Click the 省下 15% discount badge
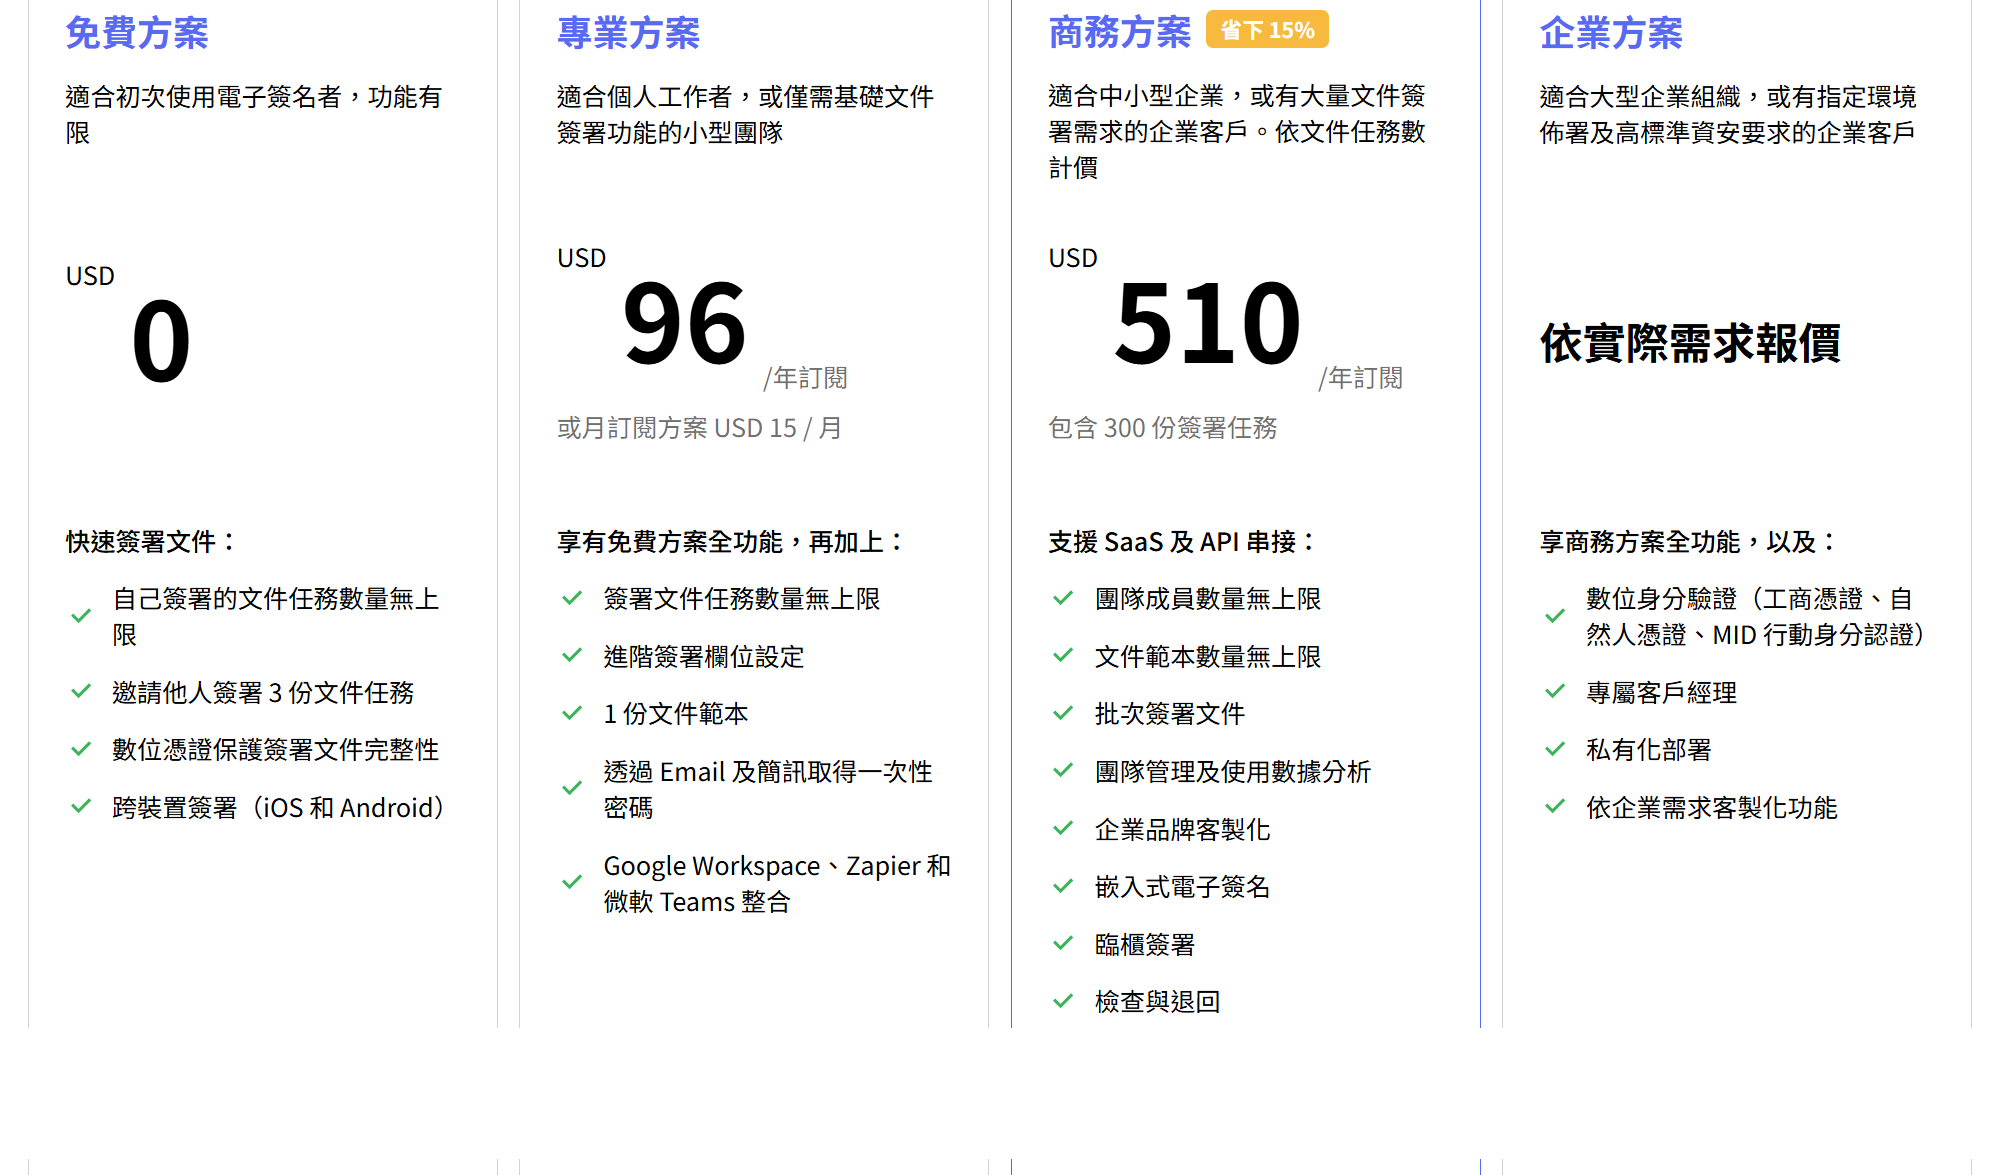The height and width of the screenshot is (1175, 2007). pos(1267,30)
